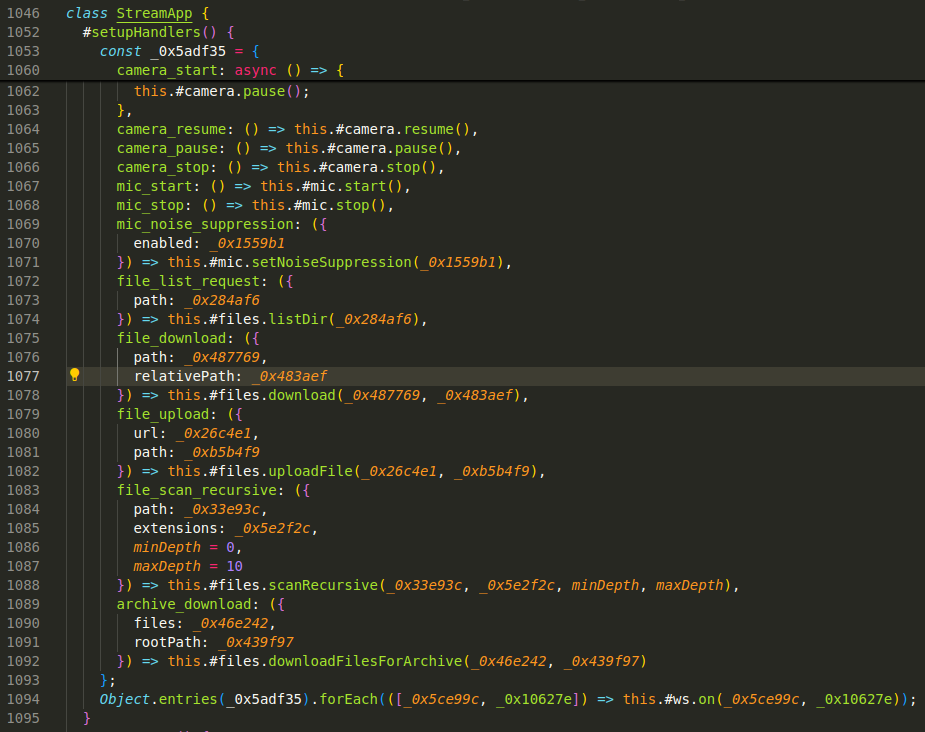
Task: Click the mic_noise_suppression key
Action: (207, 224)
